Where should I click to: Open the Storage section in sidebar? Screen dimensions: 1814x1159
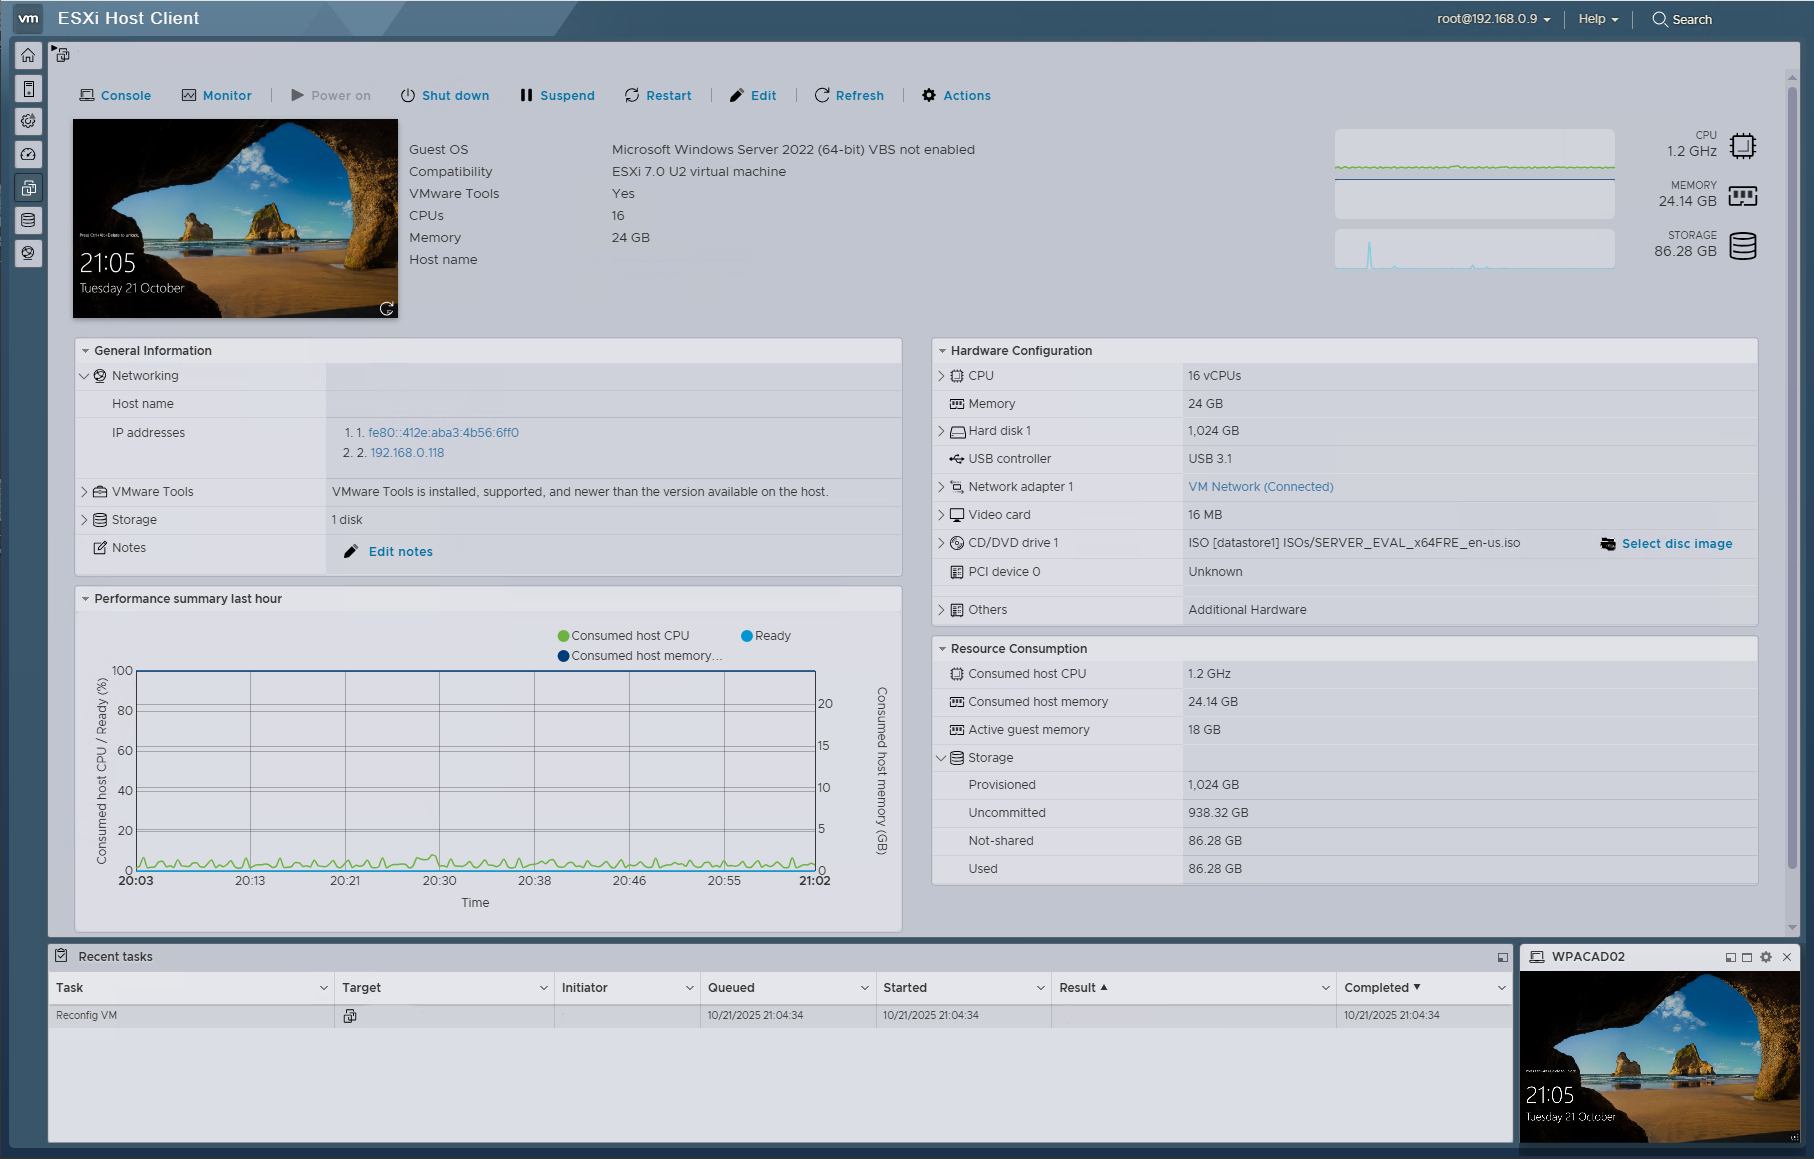point(27,220)
